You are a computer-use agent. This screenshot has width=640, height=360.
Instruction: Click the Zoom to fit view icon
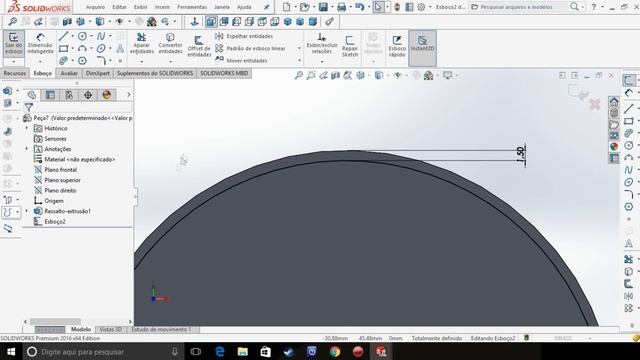click(x=299, y=75)
